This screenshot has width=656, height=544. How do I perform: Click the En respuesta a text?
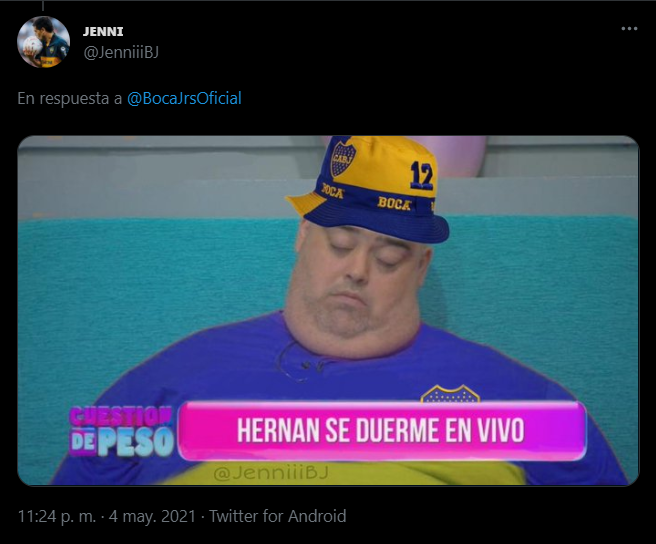69,98
